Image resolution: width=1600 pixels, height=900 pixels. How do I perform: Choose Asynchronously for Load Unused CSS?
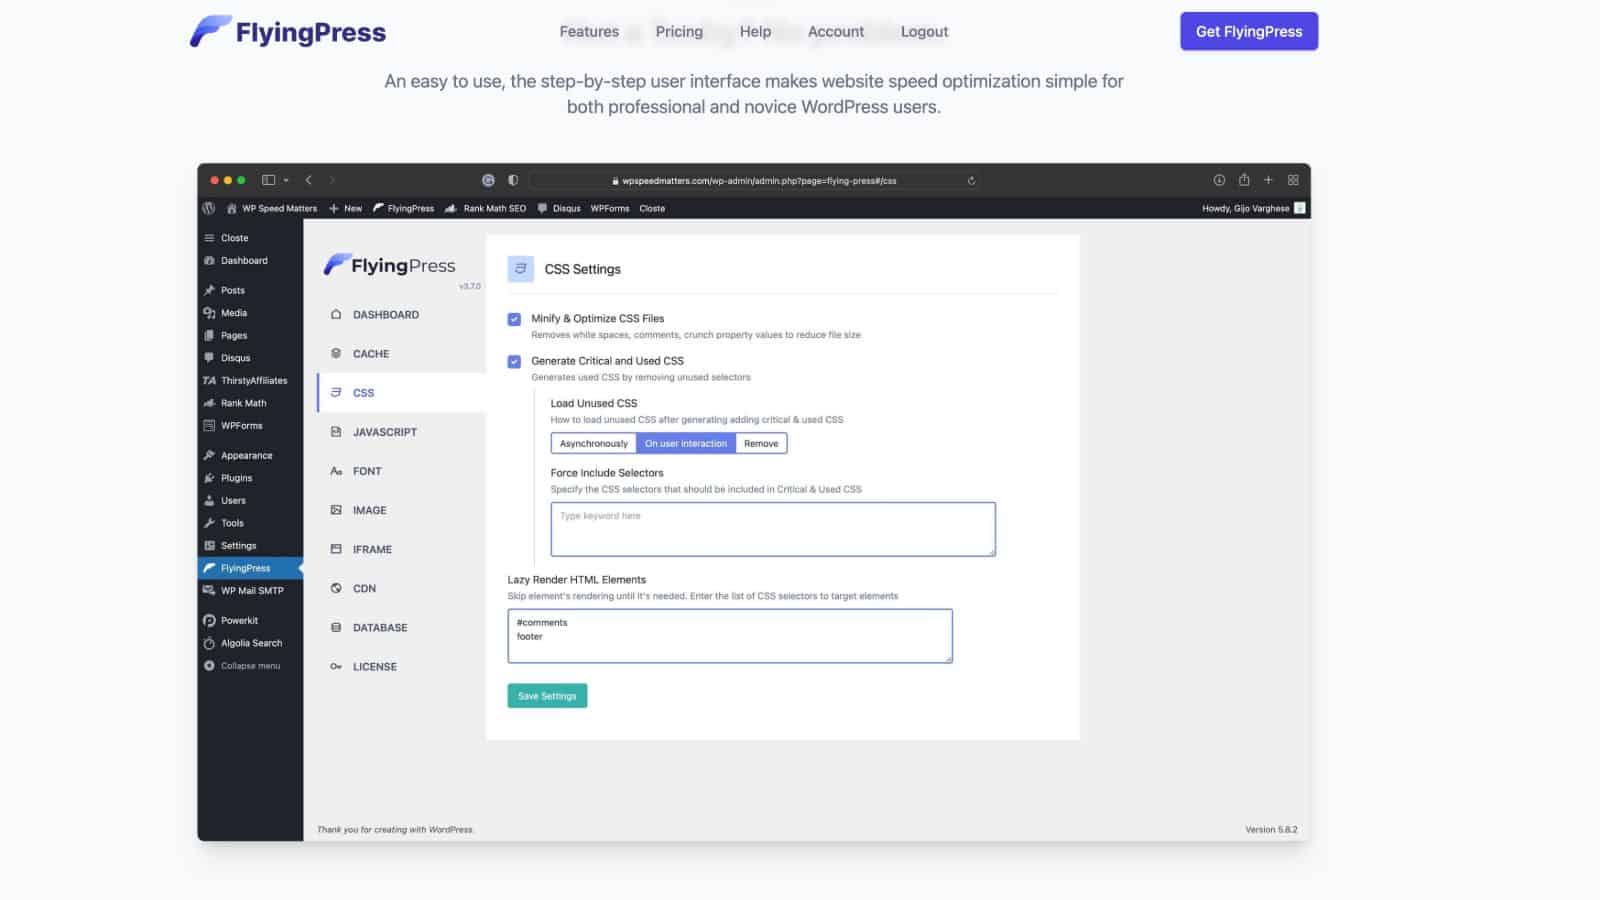coord(594,443)
